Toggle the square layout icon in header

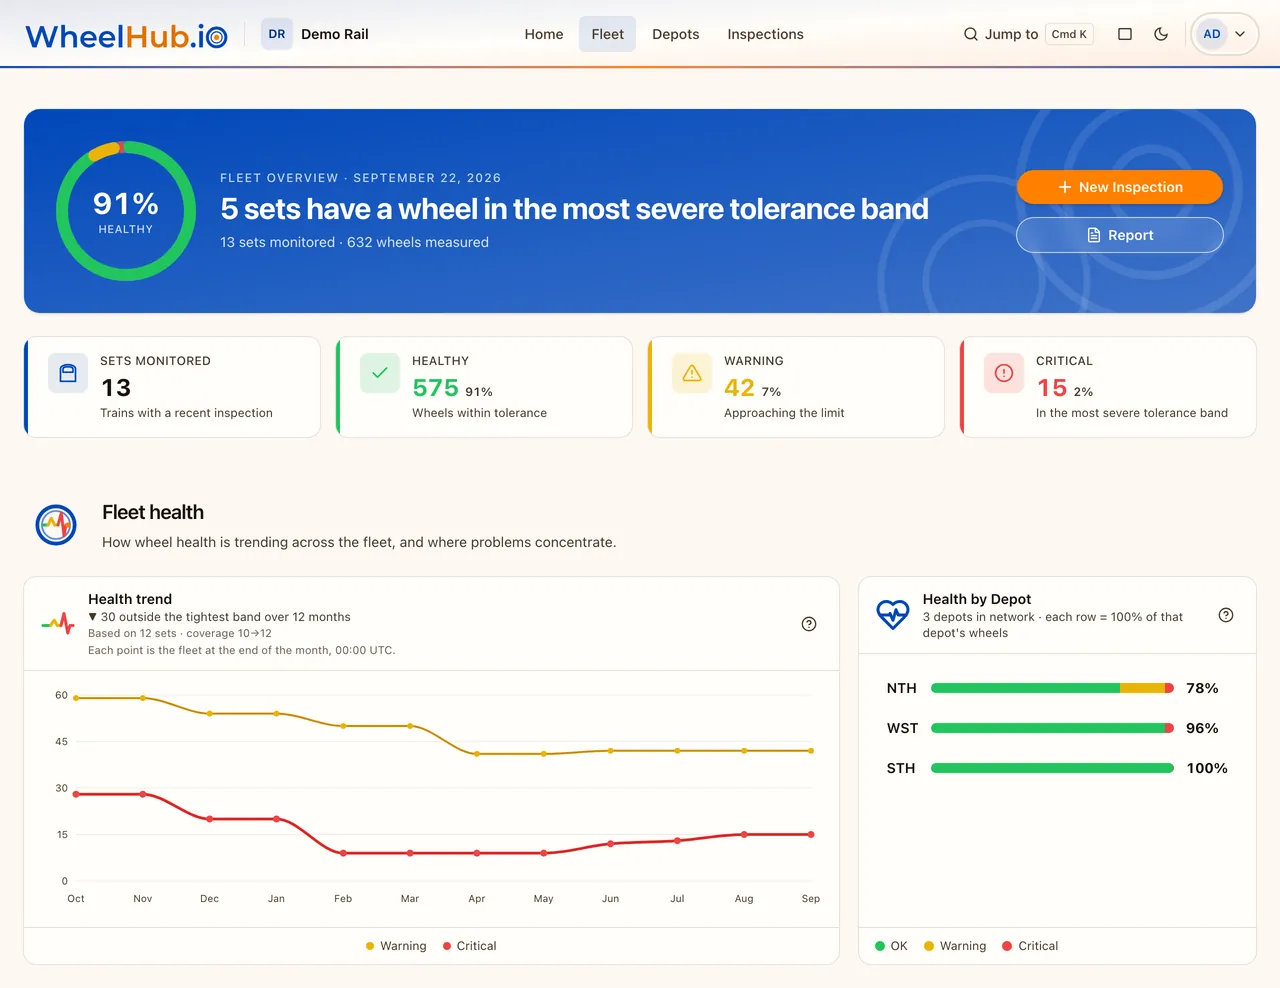coord(1125,34)
